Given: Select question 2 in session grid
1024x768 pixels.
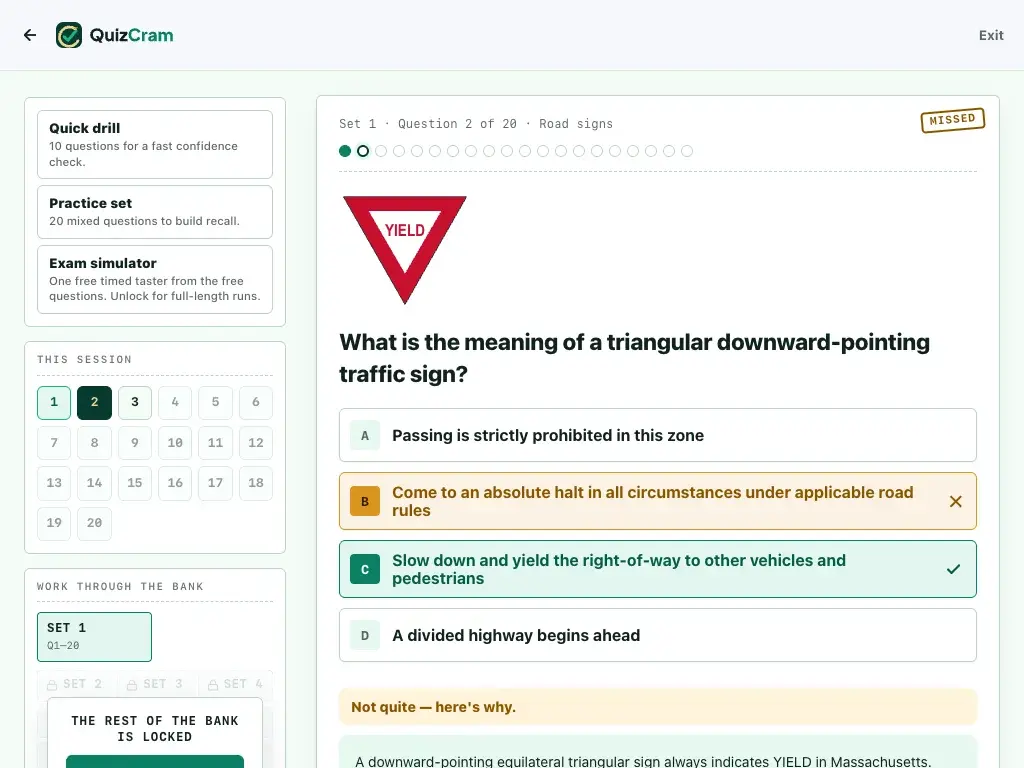Looking at the screenshot, I should tap(95, 402).
